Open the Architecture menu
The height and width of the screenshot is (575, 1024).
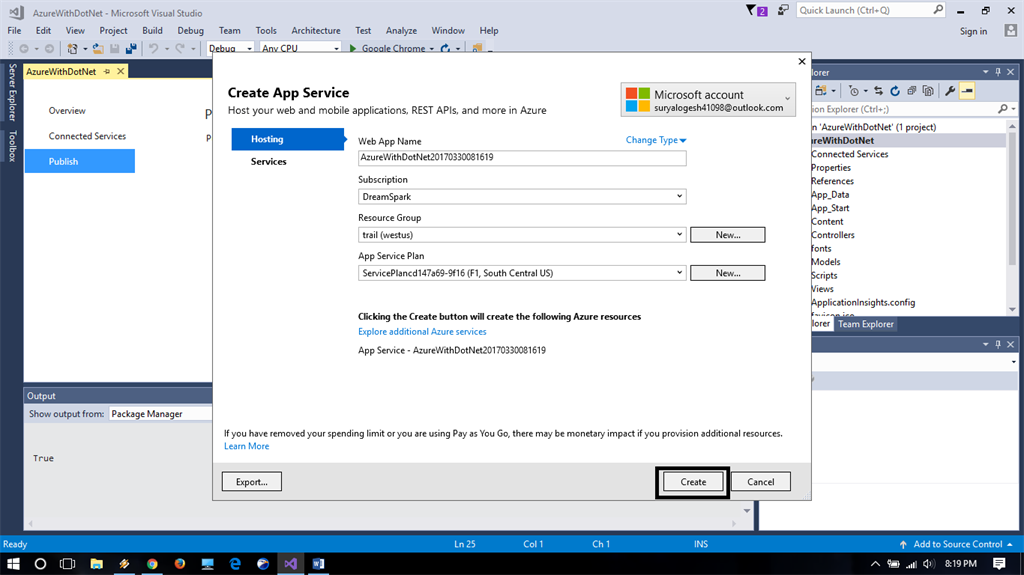tap(315, 31)
